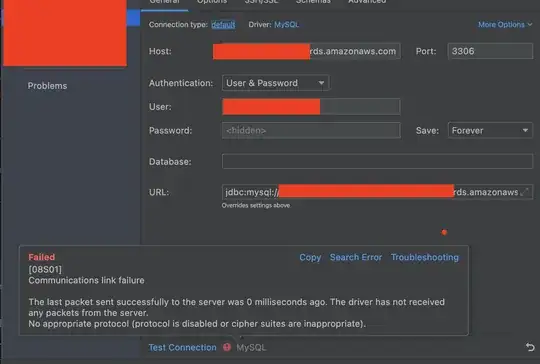The height and width of the screenshot is (364, 540).
Task: Expand the More Options menu
Action: click(x=505, y=25)
